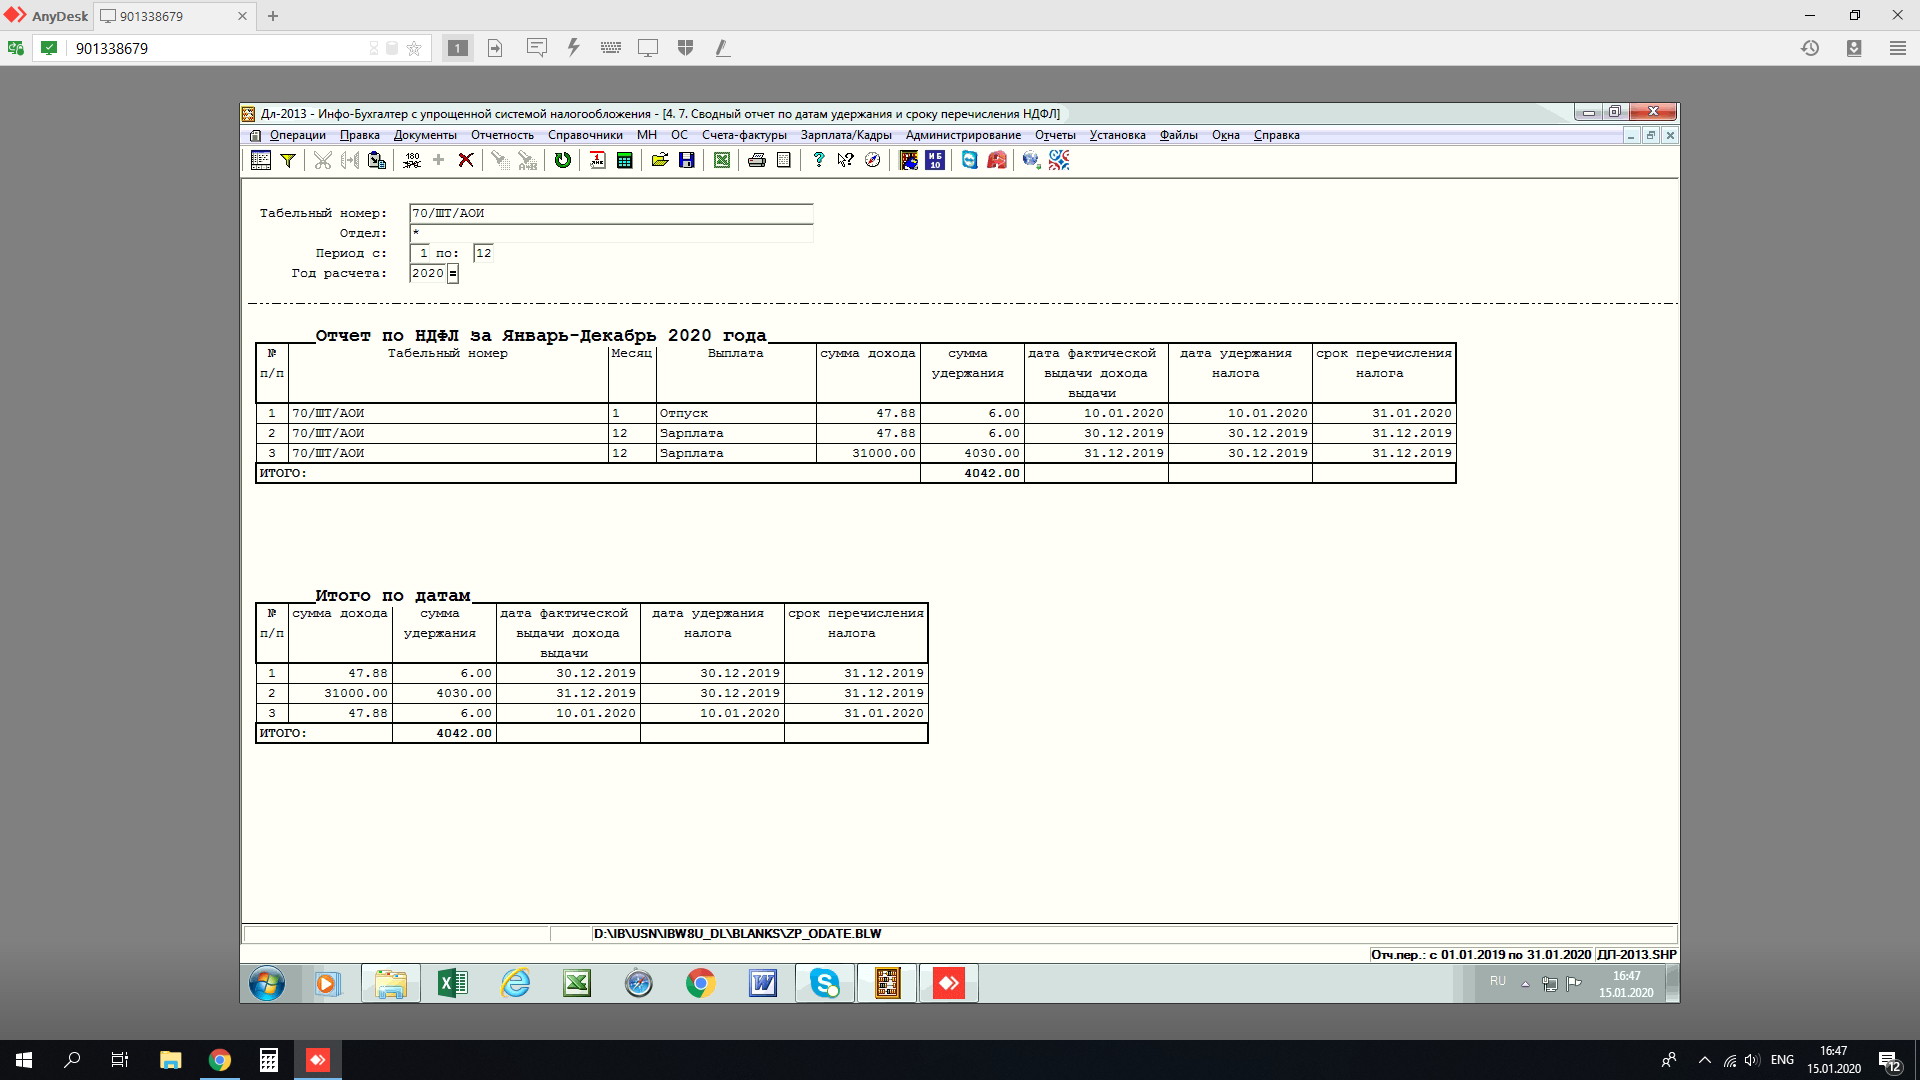Screen dimensions: 1920x1080
Task: Click the floppy disk save icon
Action: pyautogui.click(x=687, y=160)
